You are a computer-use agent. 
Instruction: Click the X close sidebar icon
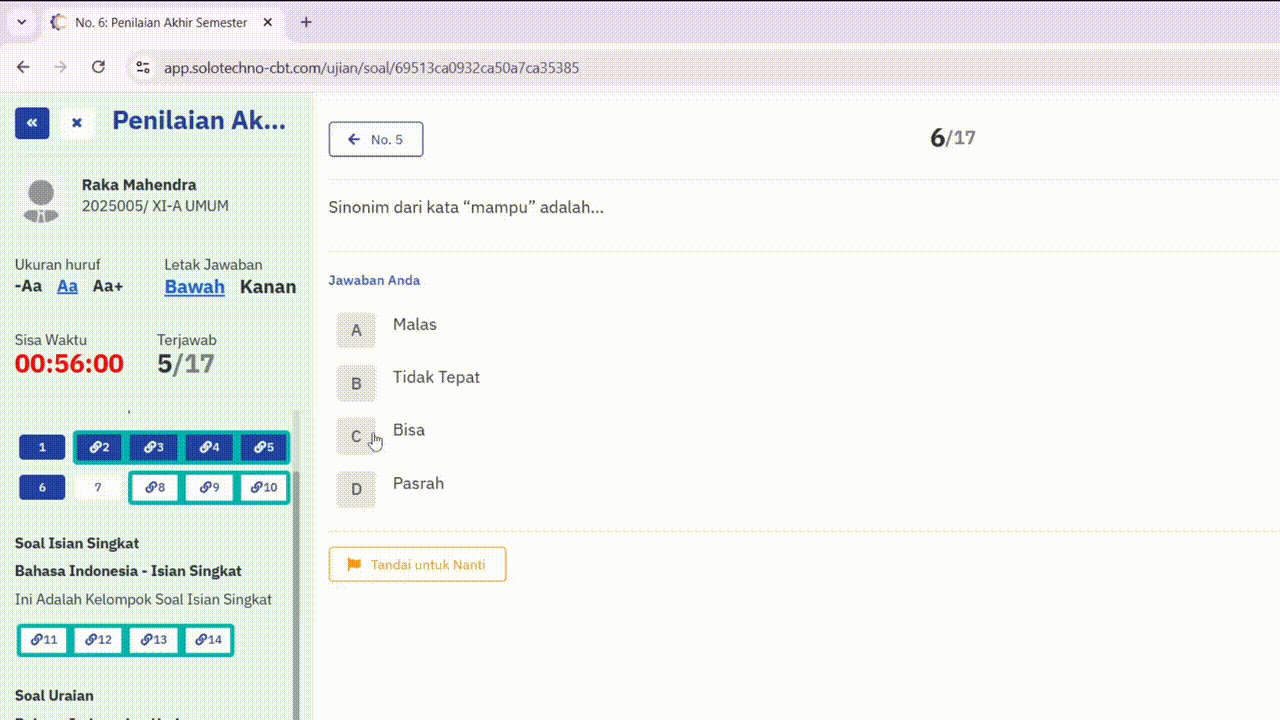coord(76,123)
